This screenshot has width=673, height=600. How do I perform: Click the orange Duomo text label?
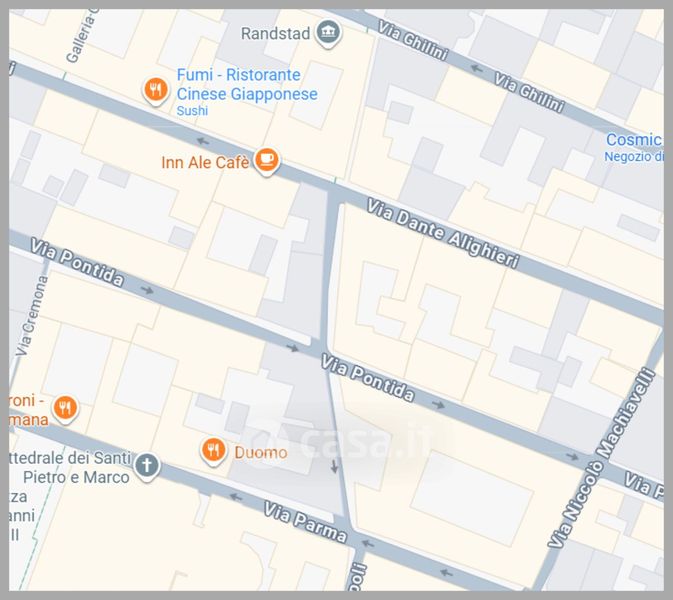[261, 453]
